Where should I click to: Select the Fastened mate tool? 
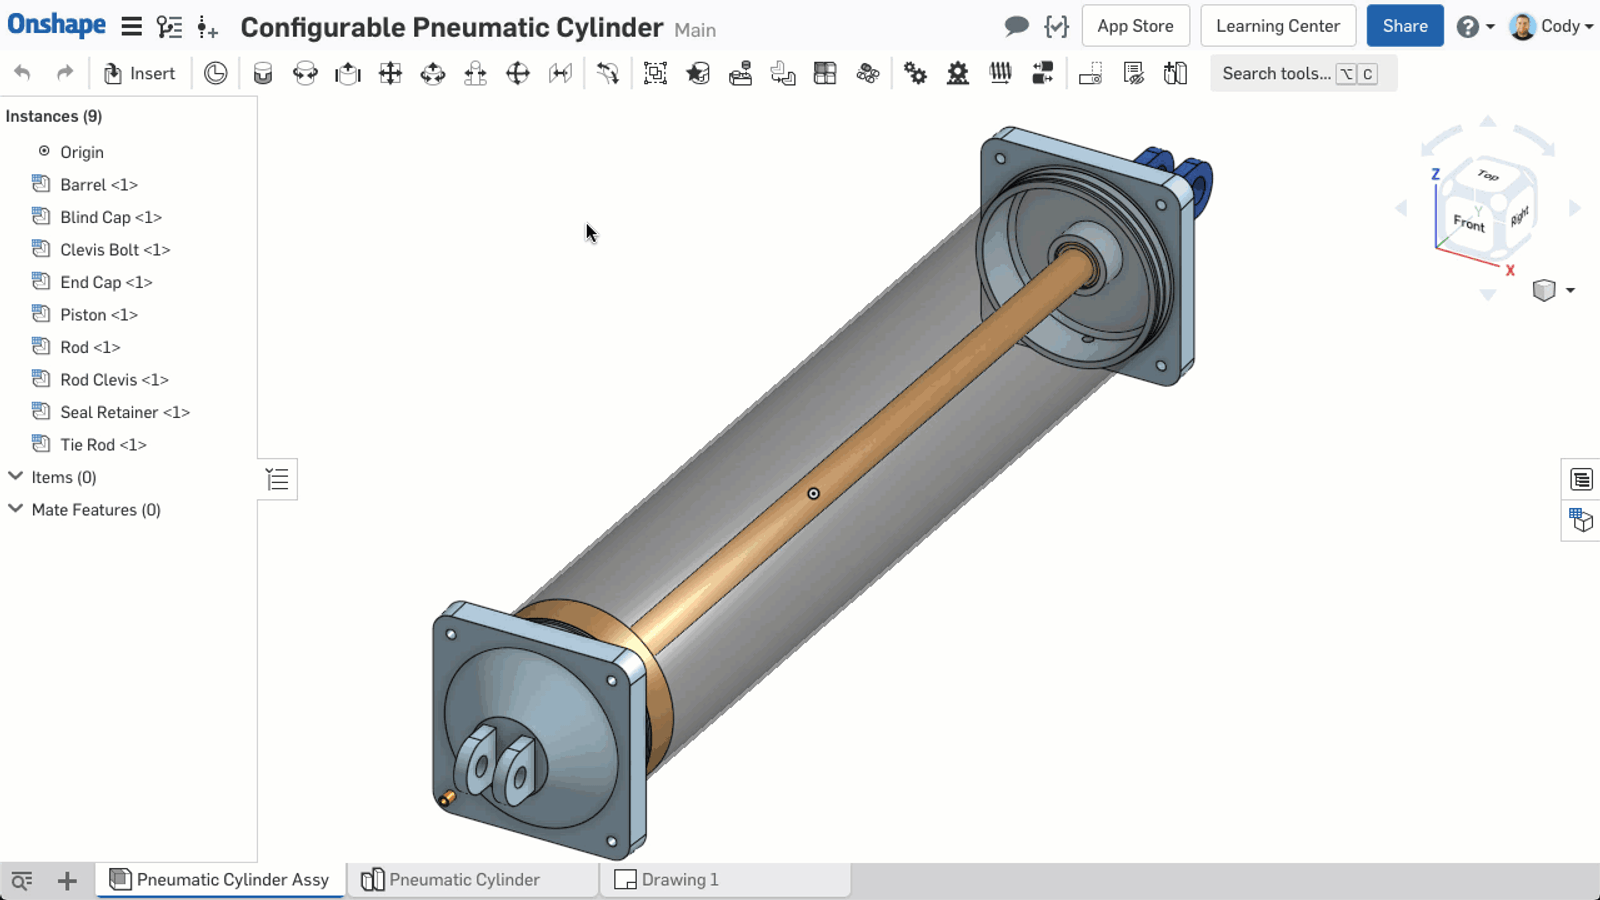[263, 73]
